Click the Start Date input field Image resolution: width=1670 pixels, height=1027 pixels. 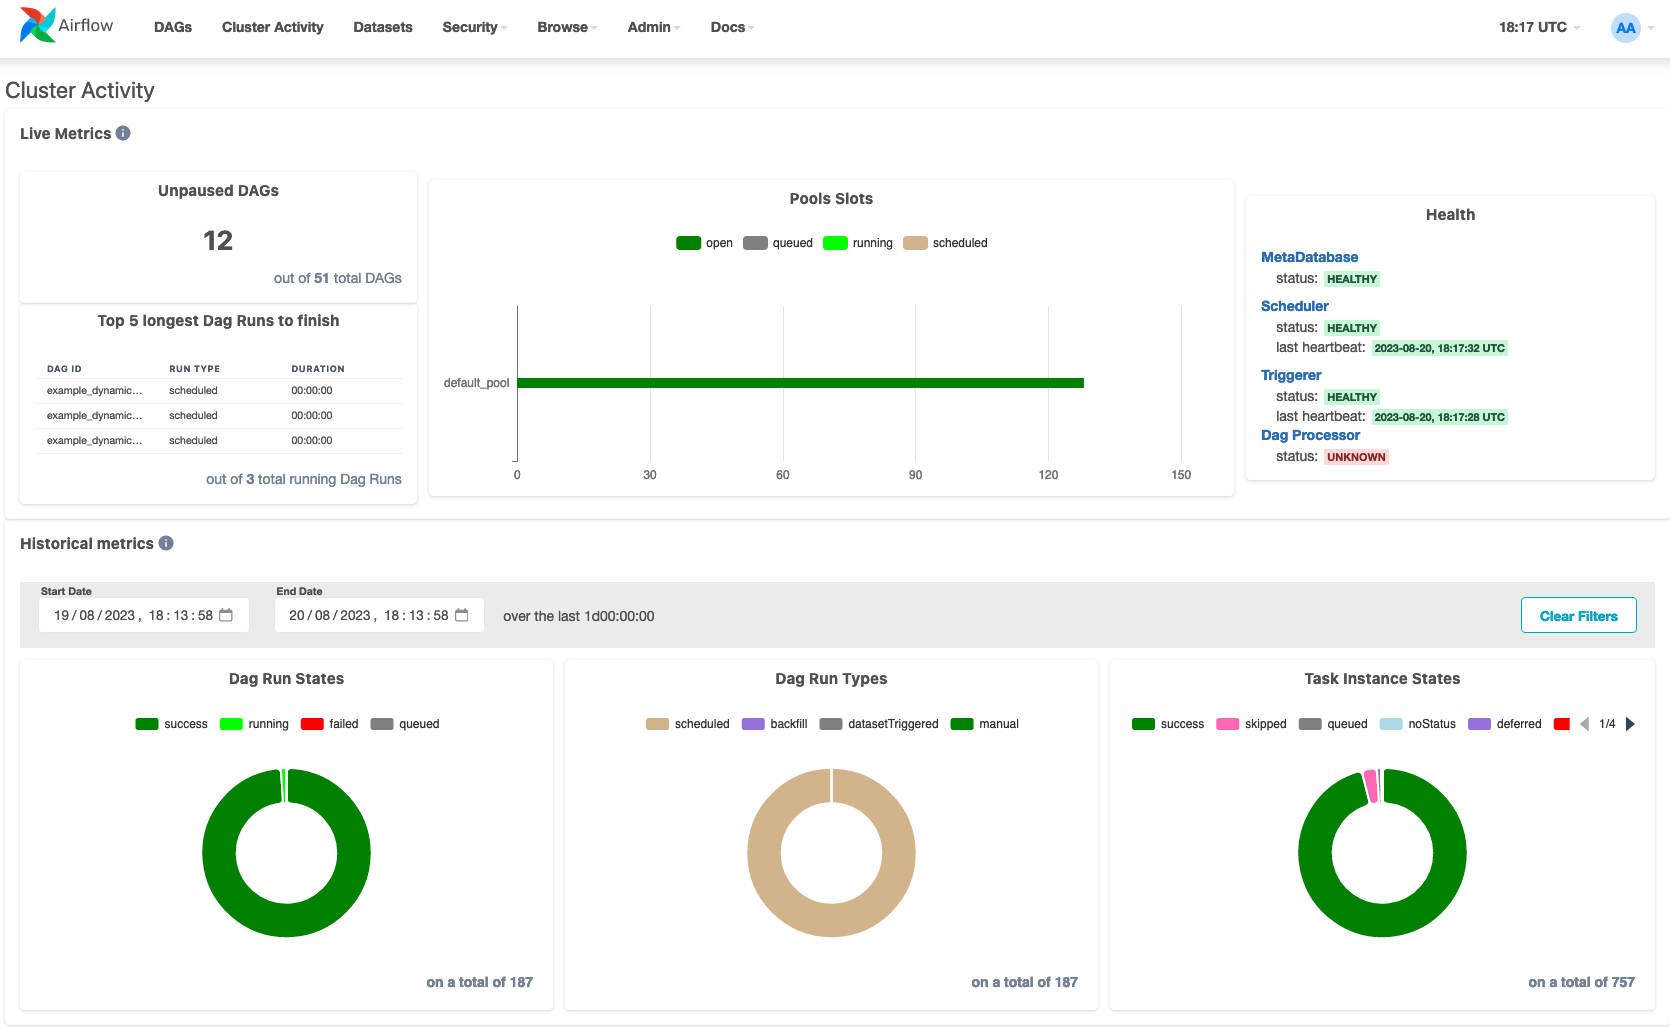(144, 615)
